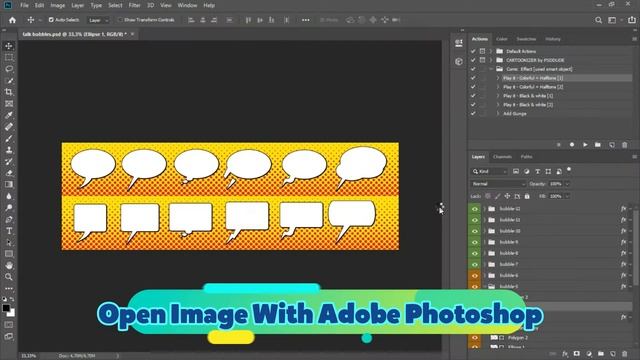Toggle the checkmark for Default Actions set
This screenshot has height=360, width=640.
(473, 51)
